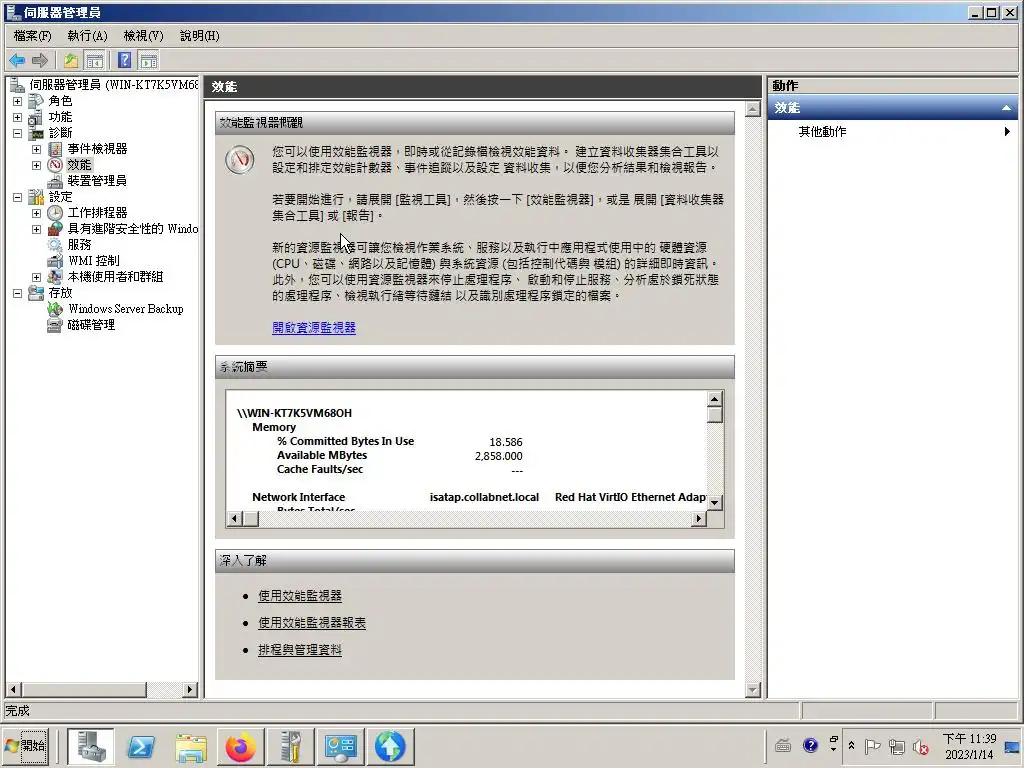The height and width of the screenshot is (768, 1024).
Task: Open the globe update taskbar icon
Action: (390, 746)
